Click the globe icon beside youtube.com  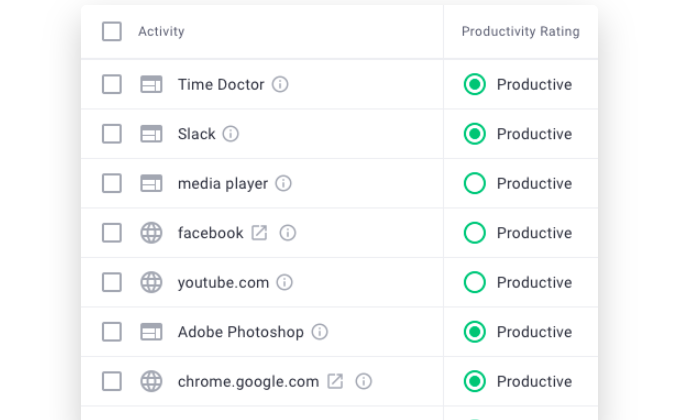click(151, 283)
